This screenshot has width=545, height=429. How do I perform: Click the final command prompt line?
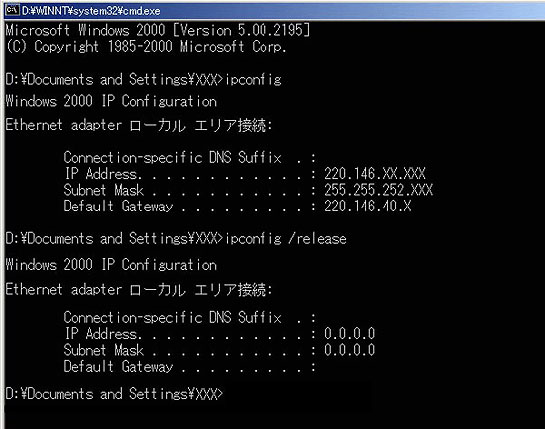click(114, 394)
